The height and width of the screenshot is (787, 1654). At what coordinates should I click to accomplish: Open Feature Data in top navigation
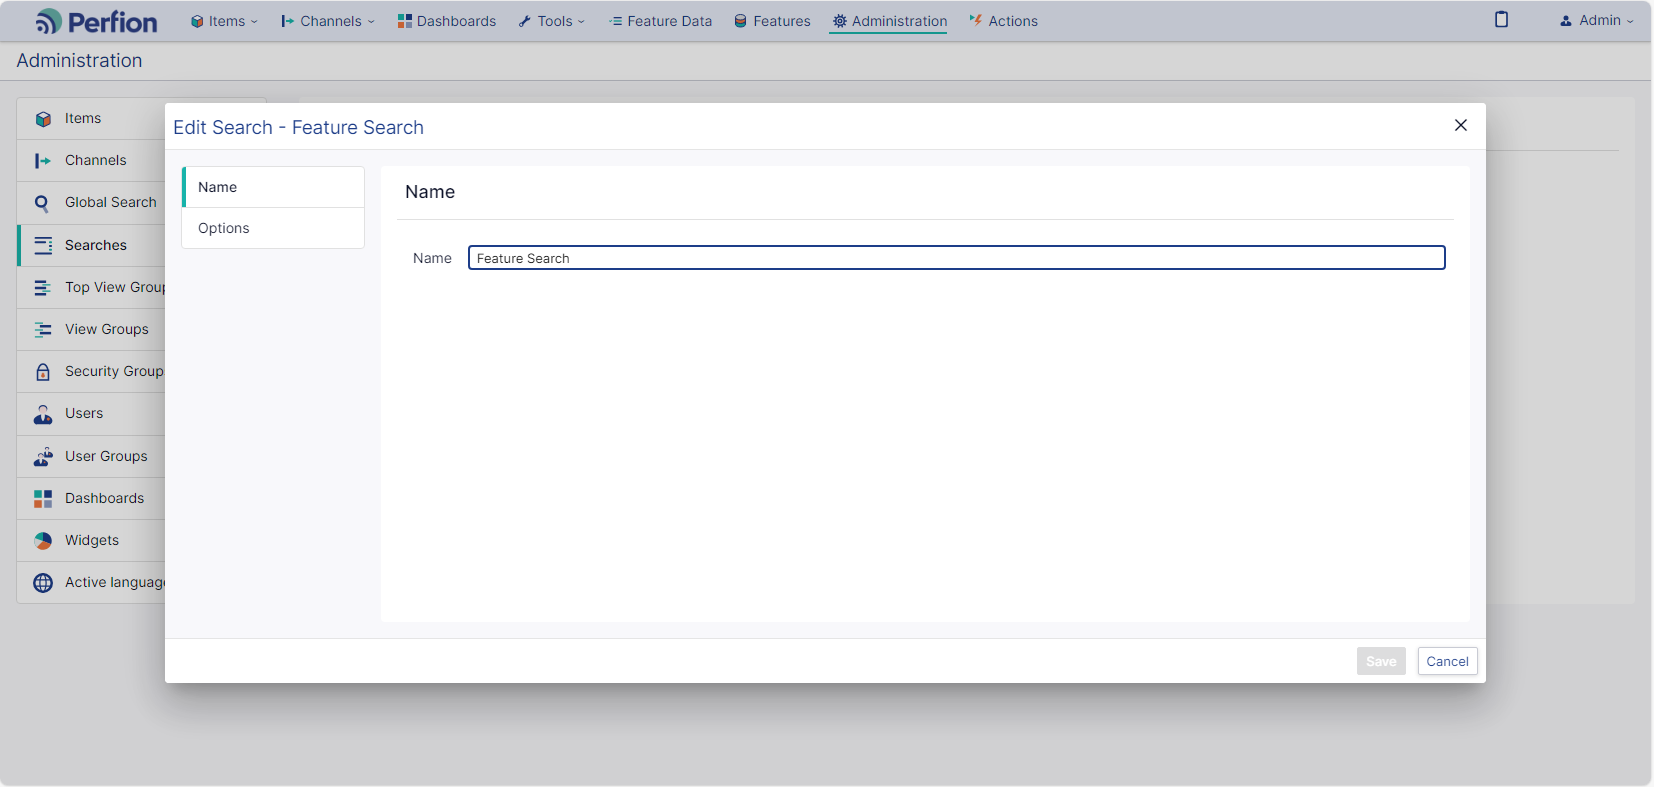tap(660, 21)
